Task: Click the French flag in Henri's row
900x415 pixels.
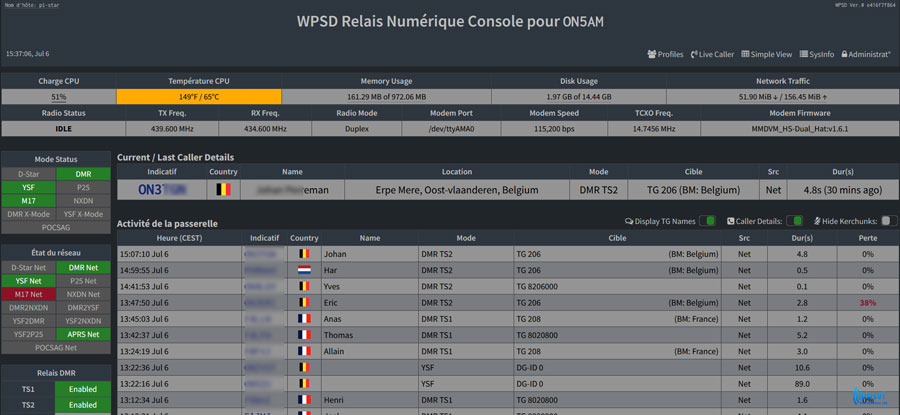Action: [304, 400]
